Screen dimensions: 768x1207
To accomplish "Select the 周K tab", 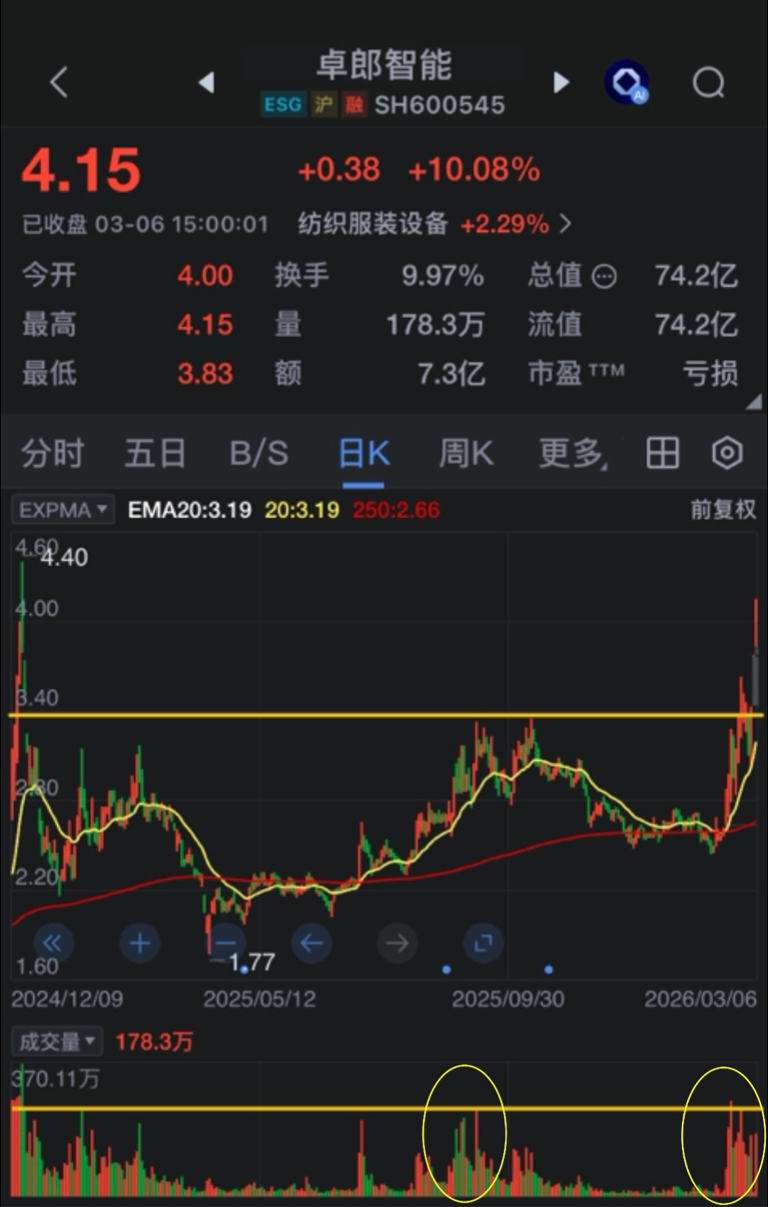I will [x=467, y=453].
